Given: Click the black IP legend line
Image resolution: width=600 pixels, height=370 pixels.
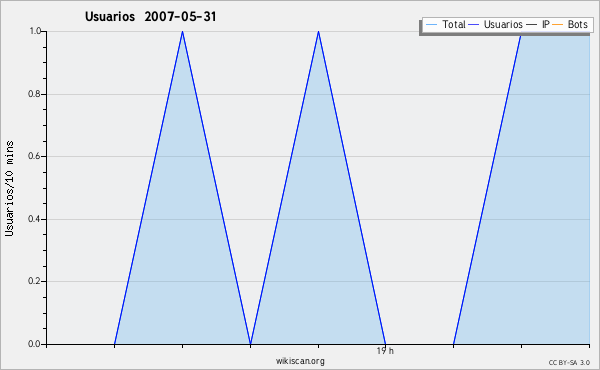Looking at the screenshot, I should tap(532, 25).
